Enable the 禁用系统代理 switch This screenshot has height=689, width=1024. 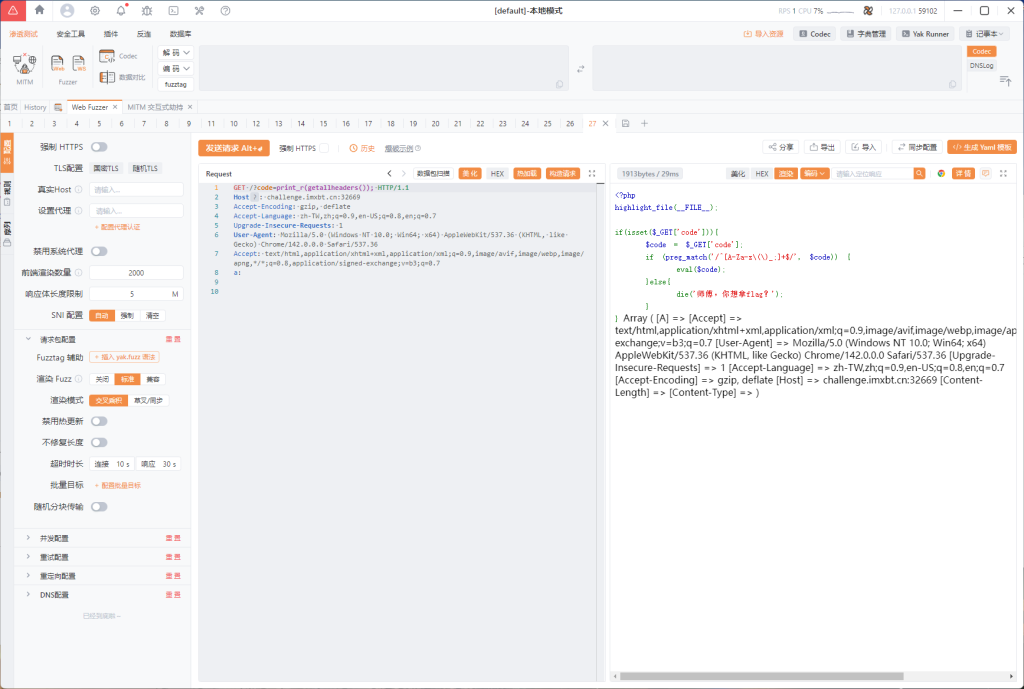point(99,251)
